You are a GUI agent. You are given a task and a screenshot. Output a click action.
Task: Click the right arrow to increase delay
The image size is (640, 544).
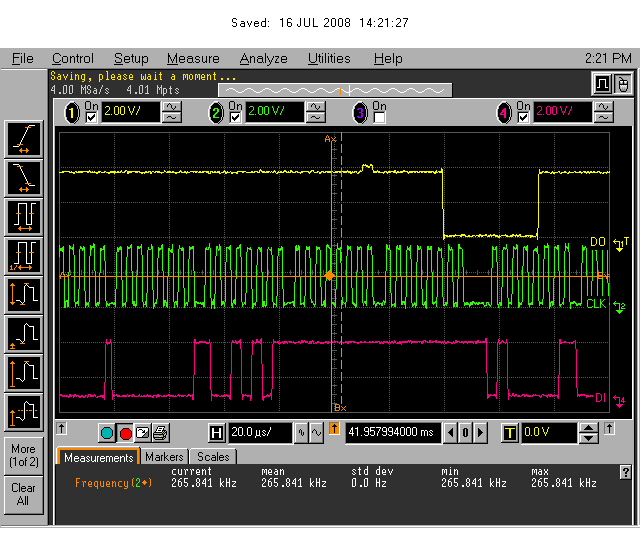pos(480,433)
